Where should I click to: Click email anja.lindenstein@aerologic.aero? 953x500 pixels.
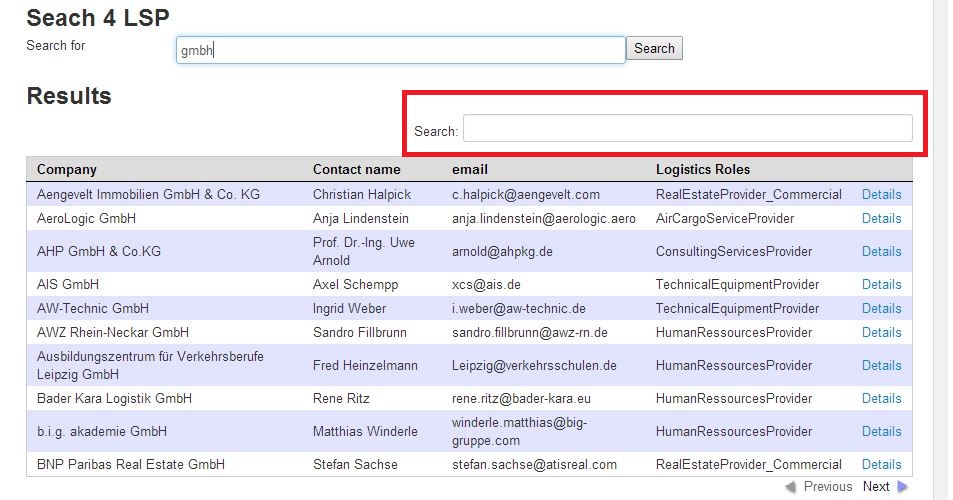coord(543,218)
